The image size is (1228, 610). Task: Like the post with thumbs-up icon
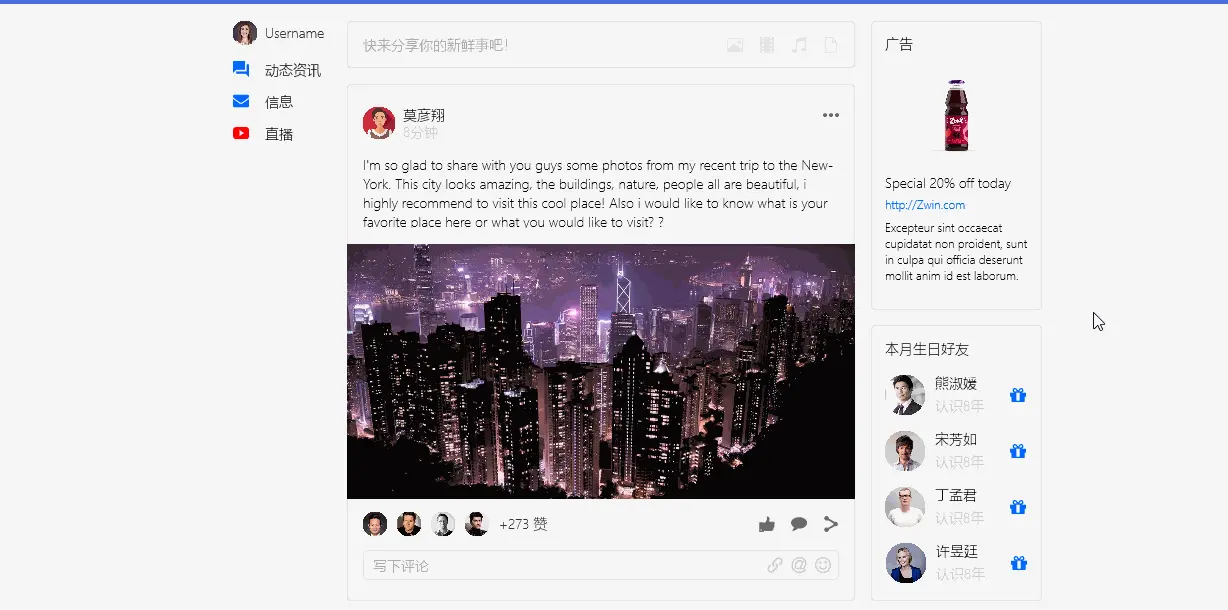coord(767,524)
